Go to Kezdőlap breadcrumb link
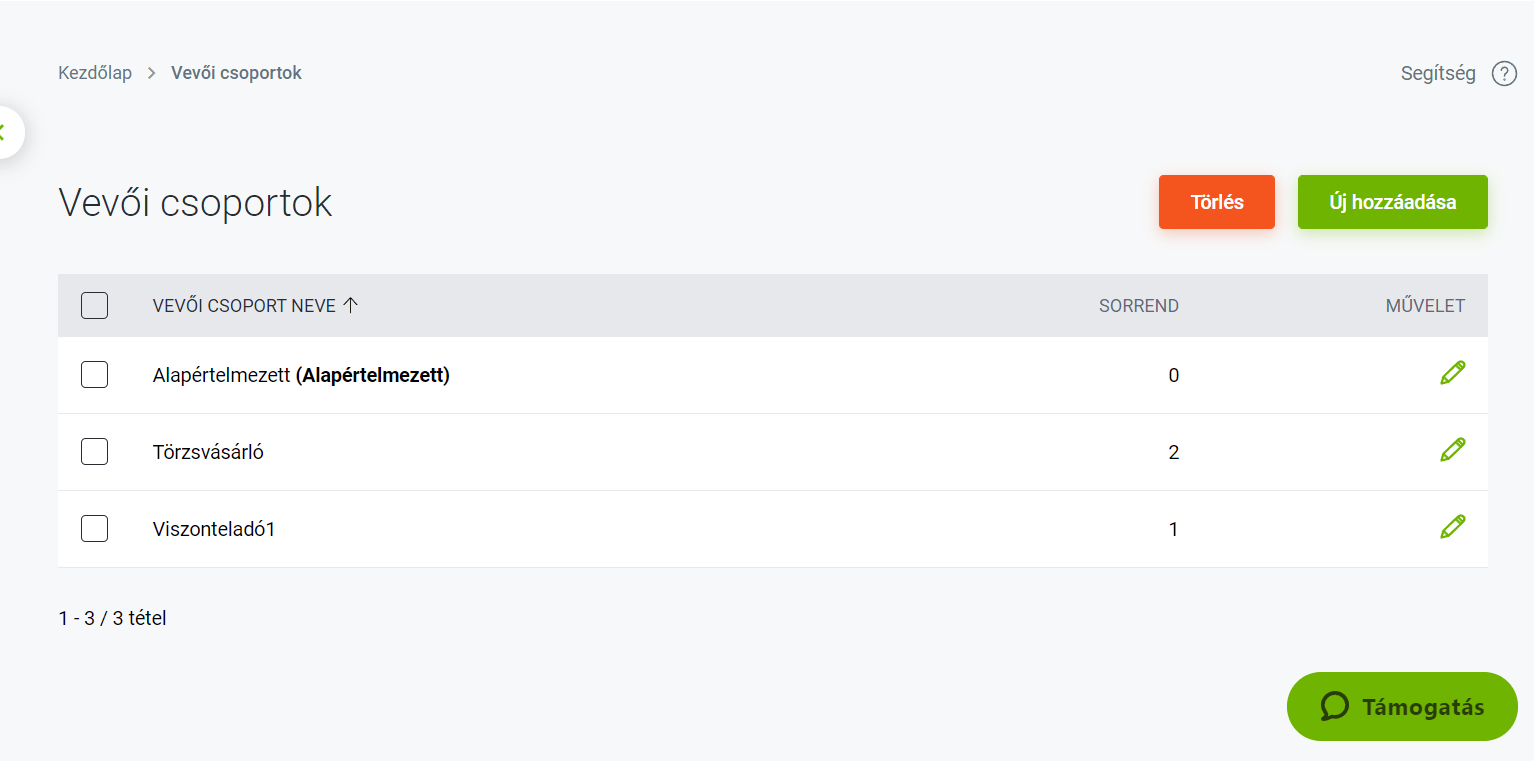The image size is (1534, 761). point(95,73)
